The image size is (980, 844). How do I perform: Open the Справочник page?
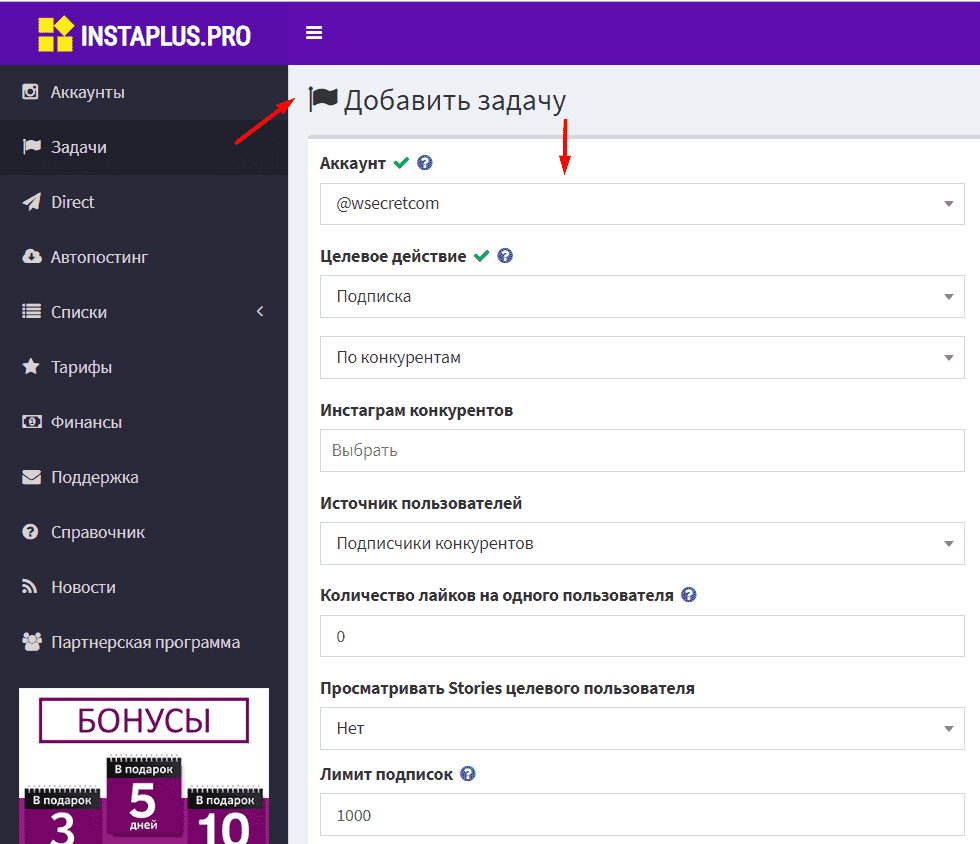tap(144, 532)
